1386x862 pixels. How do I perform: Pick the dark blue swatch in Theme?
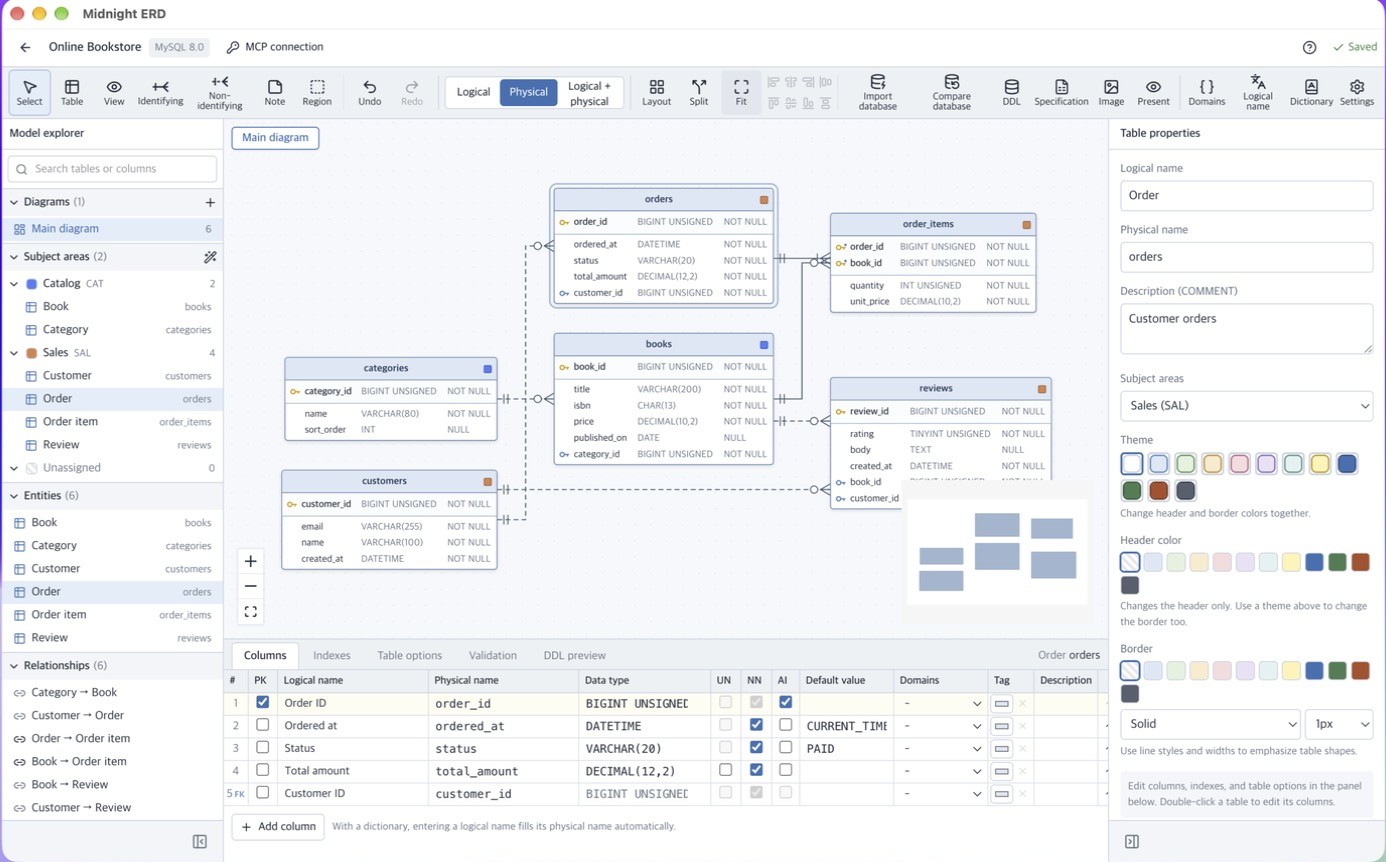[1347, 464]
